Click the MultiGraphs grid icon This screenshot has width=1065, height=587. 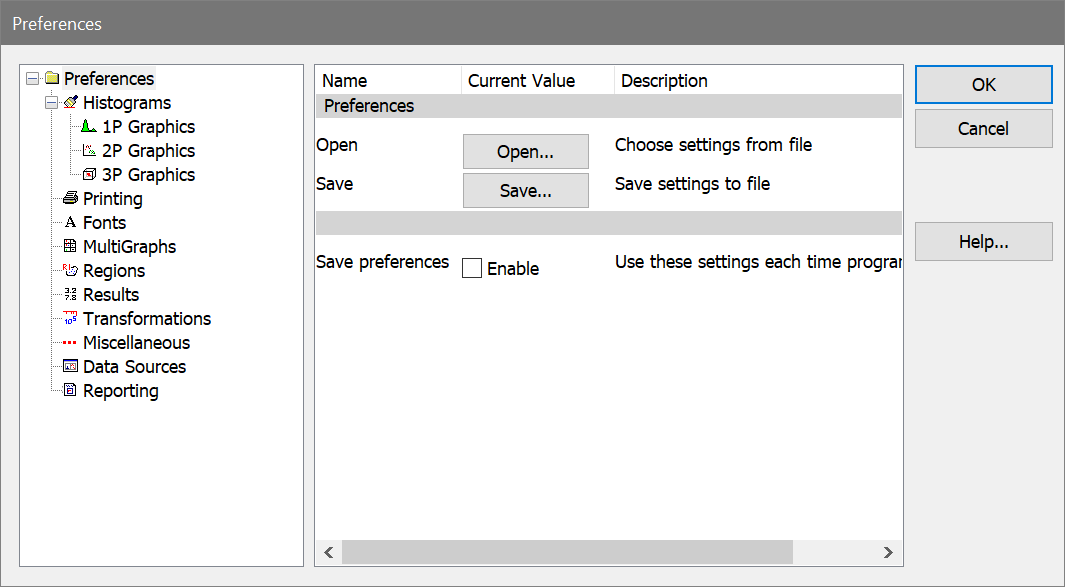pyautogui.click(x=70, y=247)
